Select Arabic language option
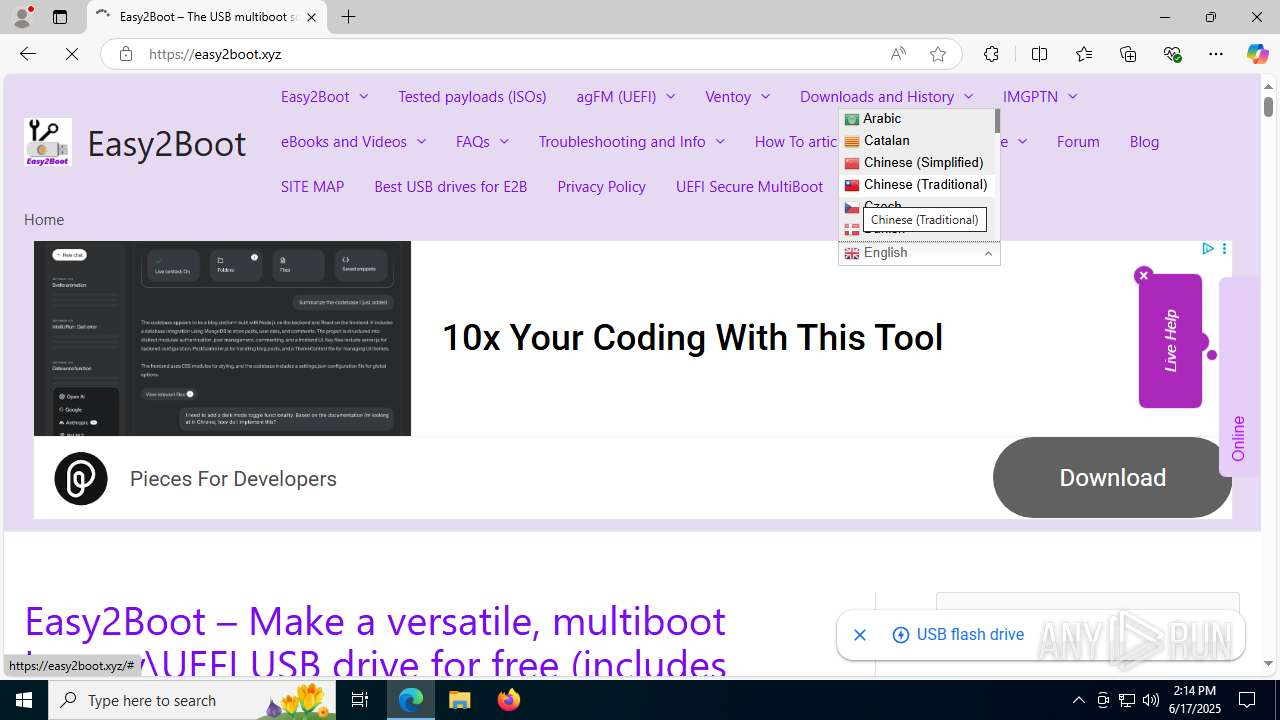The width and height of the screenshot is (1280, 720). coord(916,119)
